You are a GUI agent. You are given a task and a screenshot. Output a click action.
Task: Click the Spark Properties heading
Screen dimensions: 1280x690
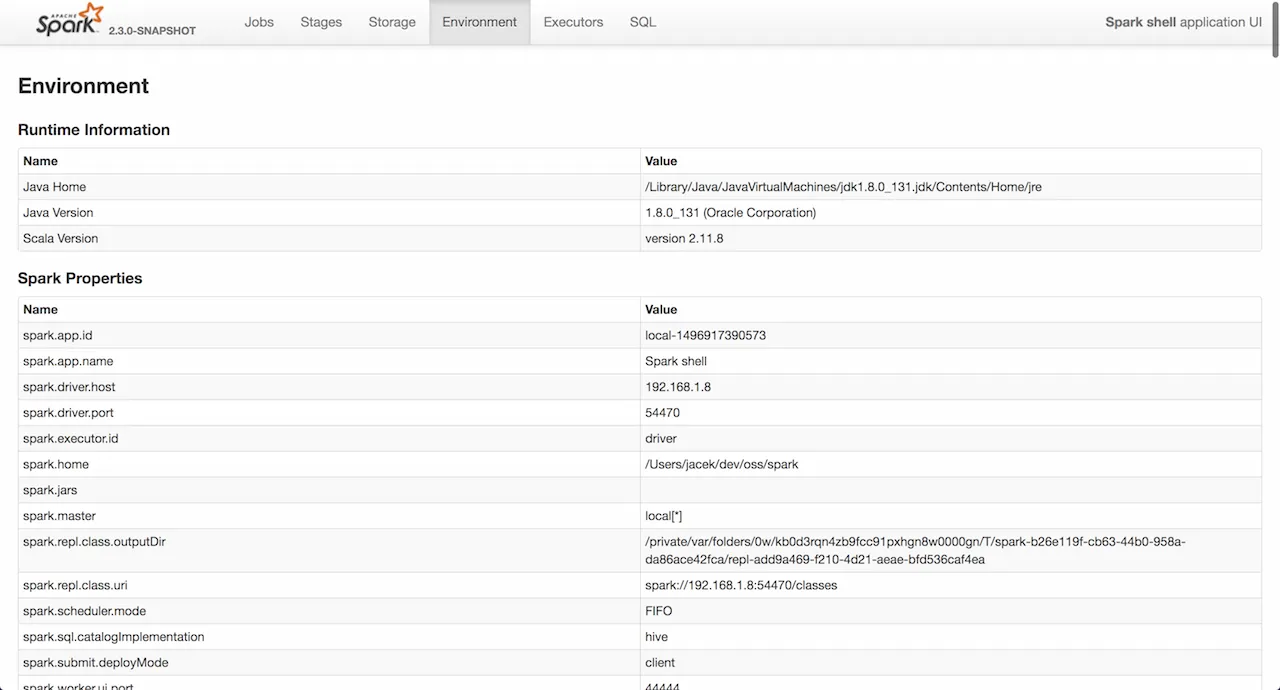click(80, 278)
